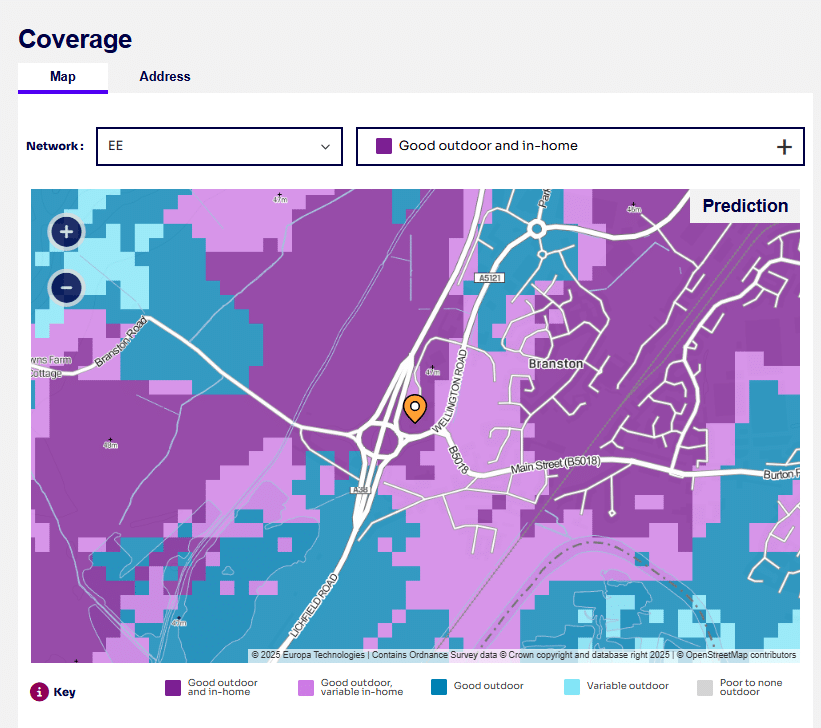Click the Good outdoor blue key swatch
The height and width of the screenshot is (728, 821).
click(x=439, y=688)
